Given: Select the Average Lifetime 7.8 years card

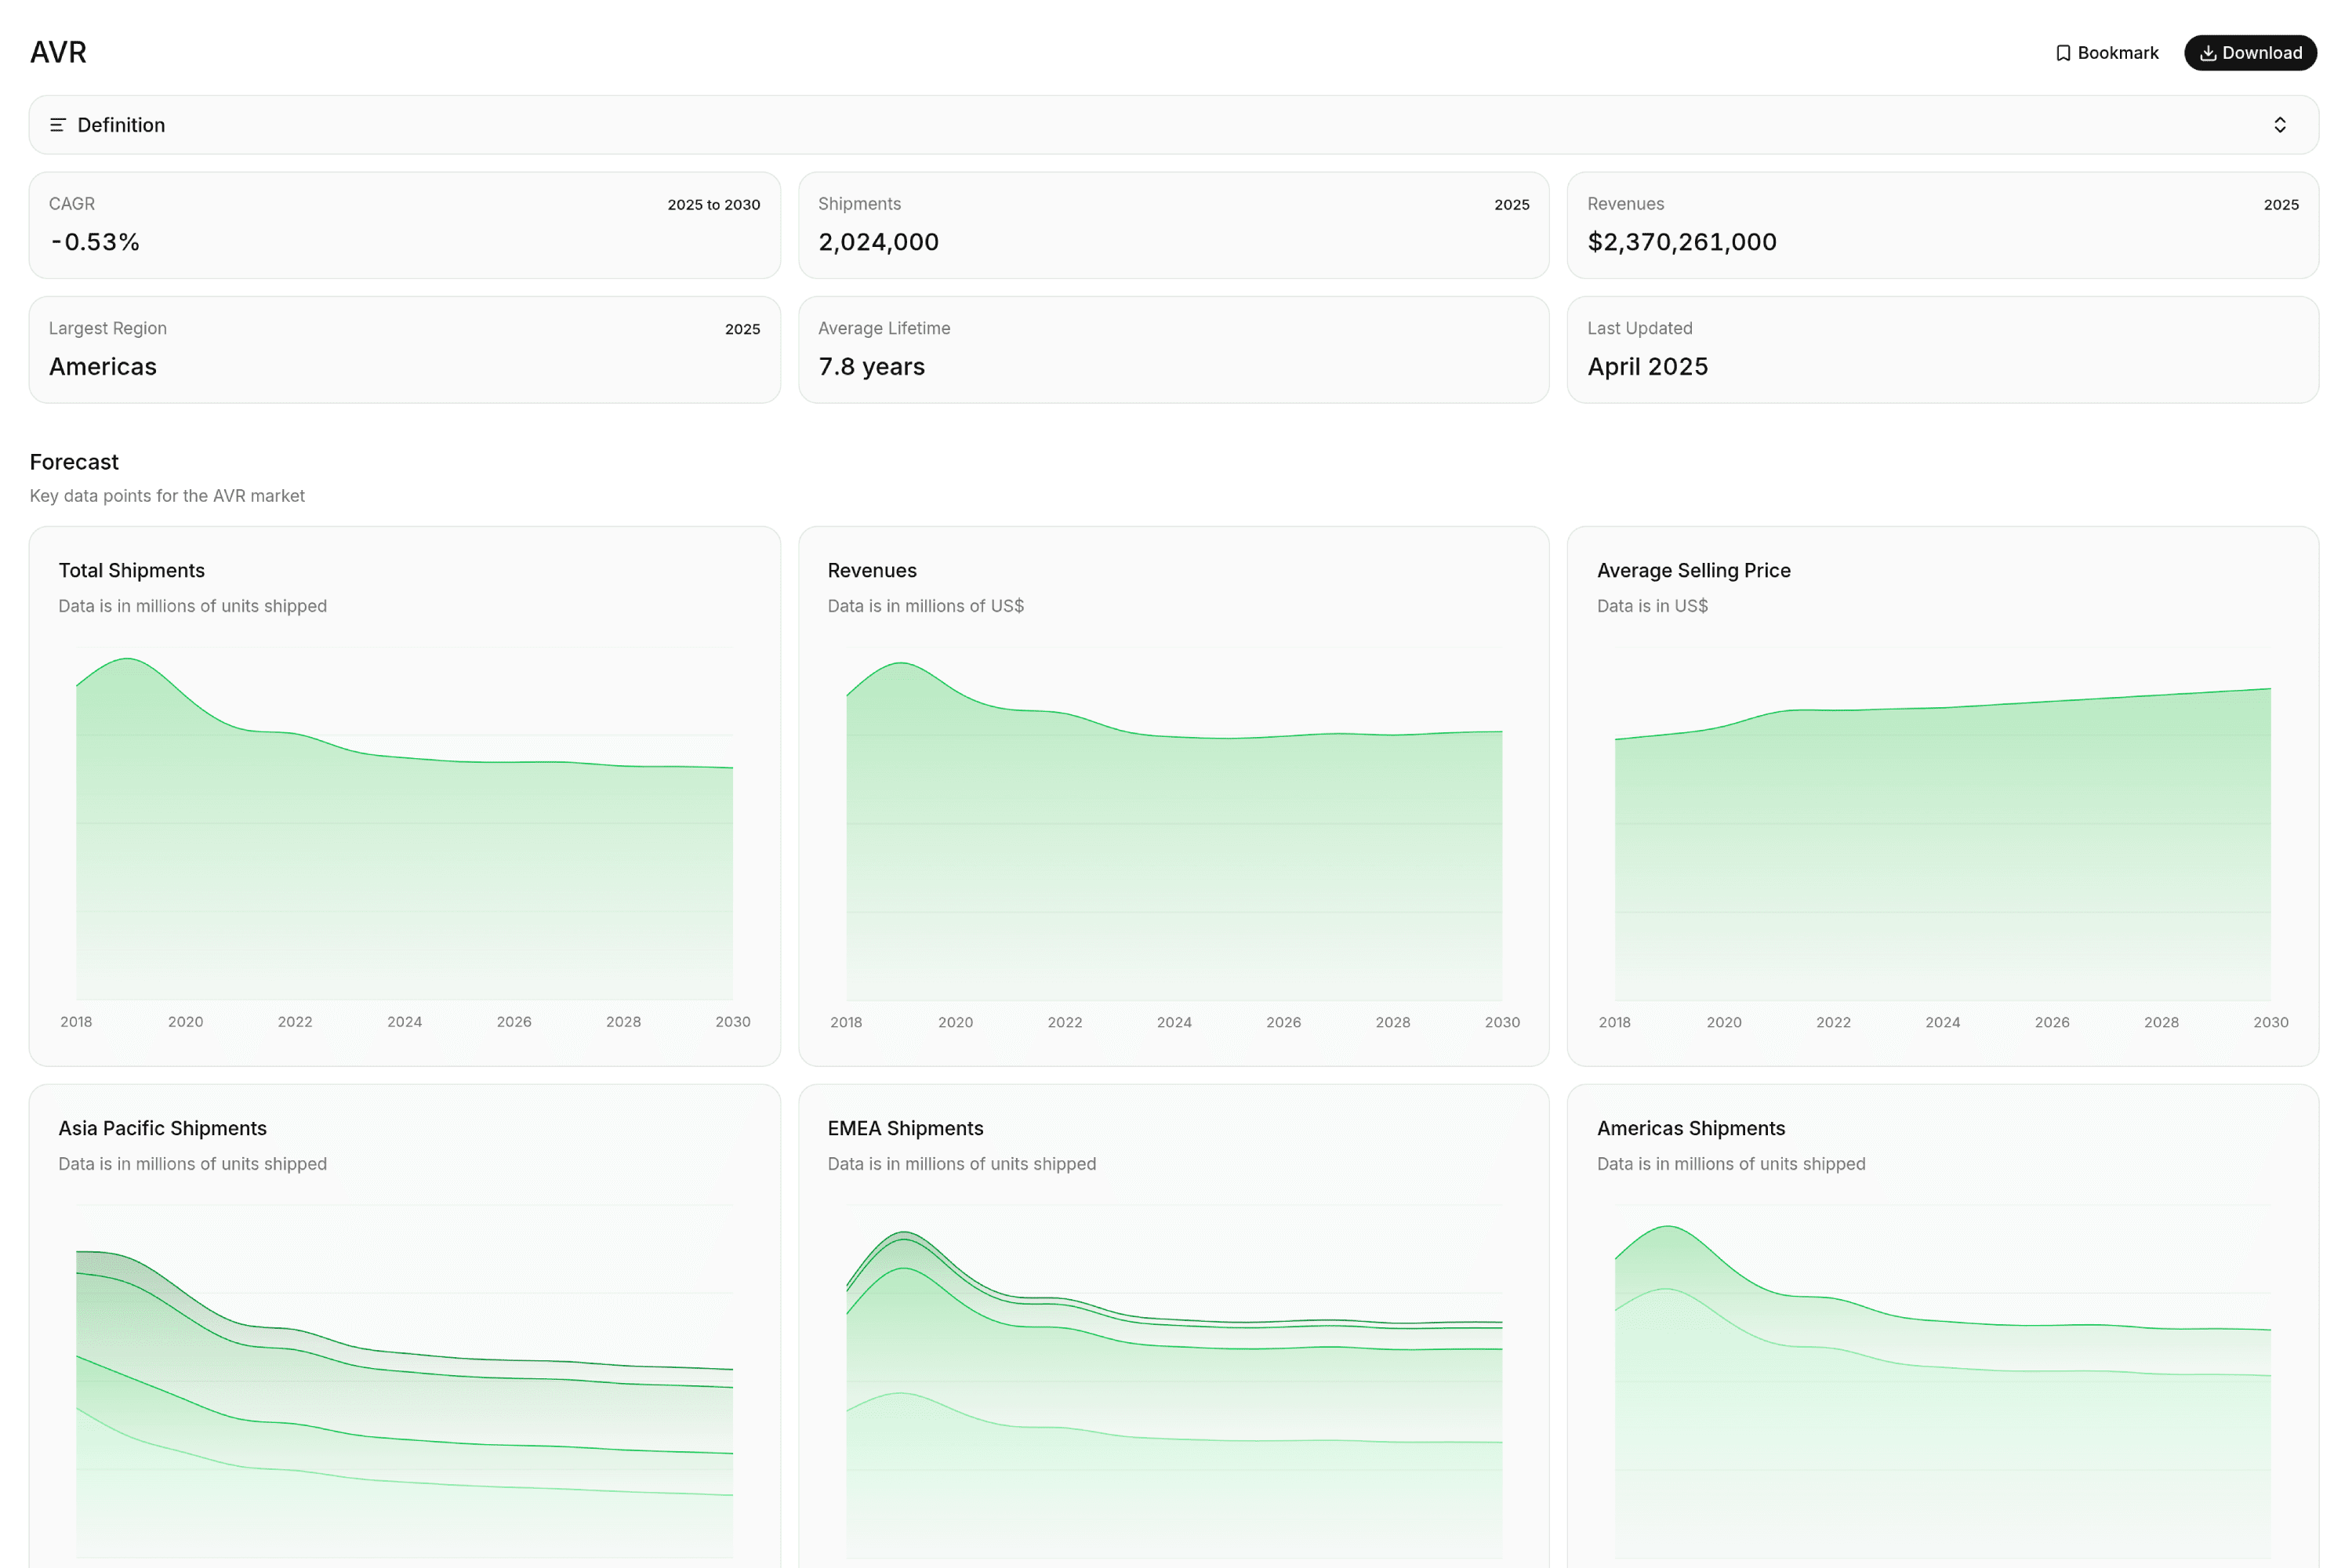Looking at the screenshot, I should click(1173, 349).
